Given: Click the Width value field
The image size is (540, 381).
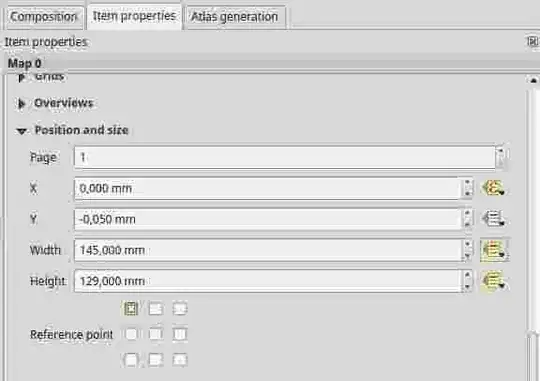Looking at the screenshot, I should [267, 250].
